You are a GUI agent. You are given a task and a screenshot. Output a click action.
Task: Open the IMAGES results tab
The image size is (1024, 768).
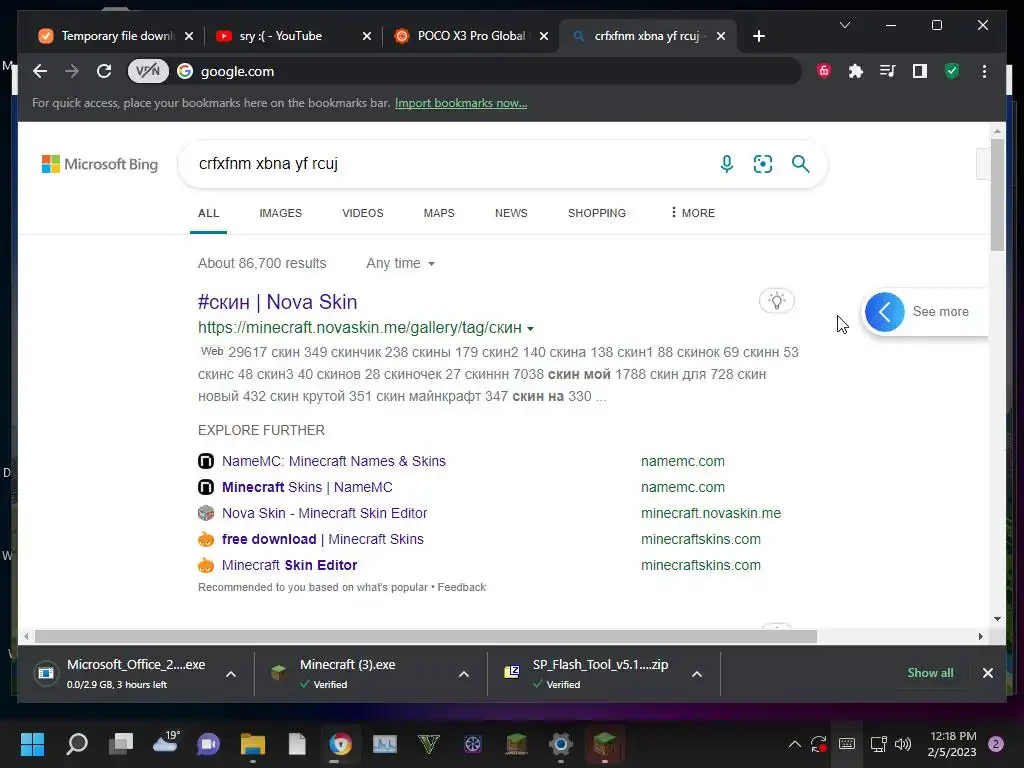pyautogui.click(x=280, y=213)
